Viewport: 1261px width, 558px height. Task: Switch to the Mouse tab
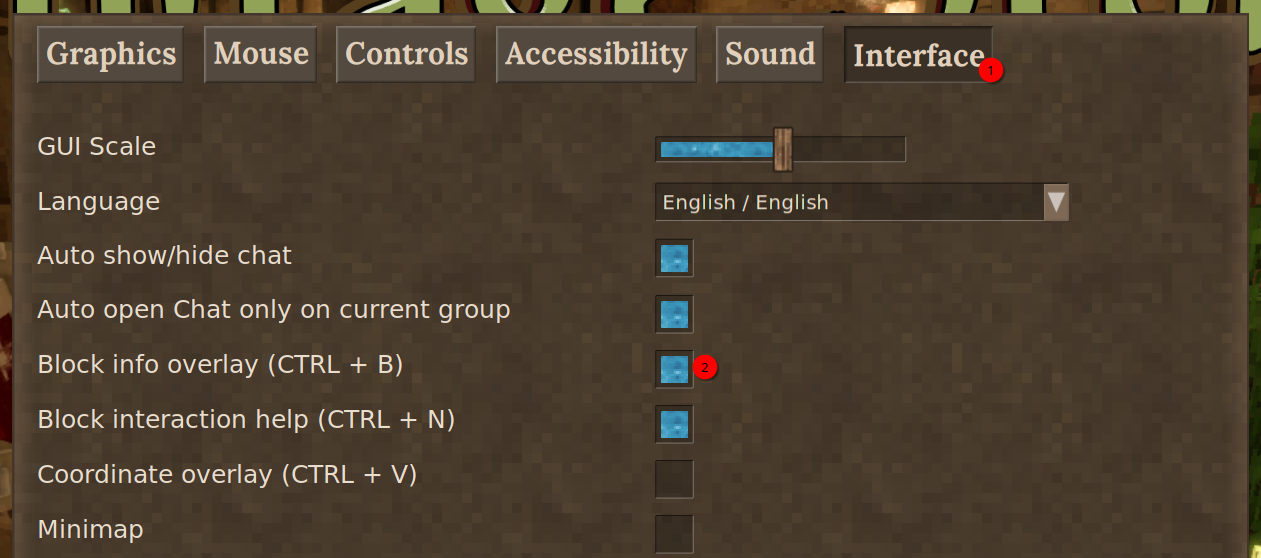click(x=260, y=54)
